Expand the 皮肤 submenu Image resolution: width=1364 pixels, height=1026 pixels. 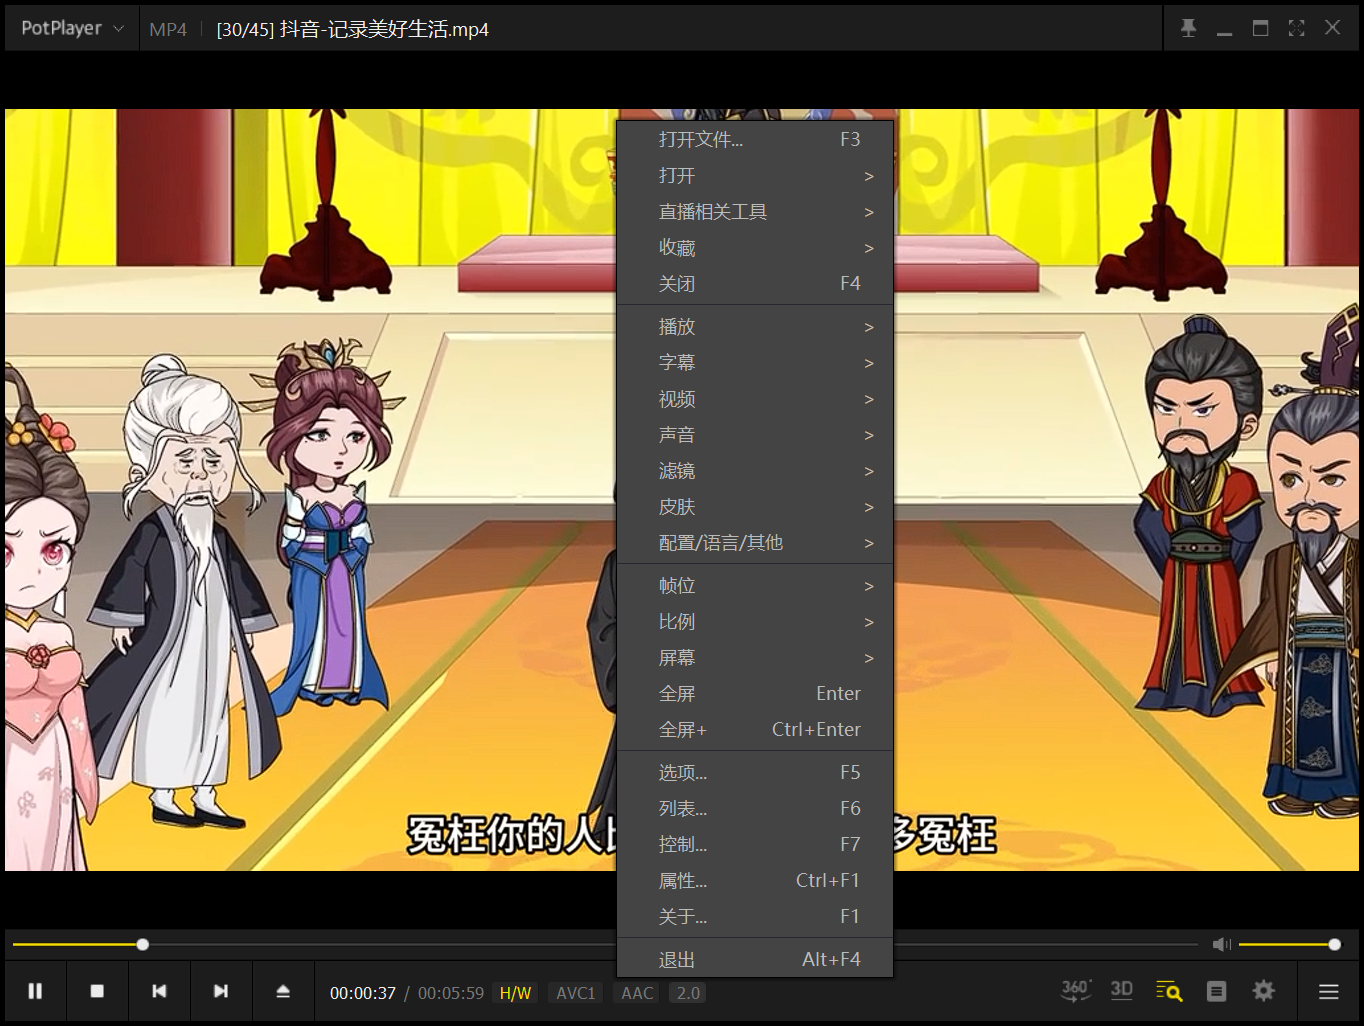coord(755,507)
